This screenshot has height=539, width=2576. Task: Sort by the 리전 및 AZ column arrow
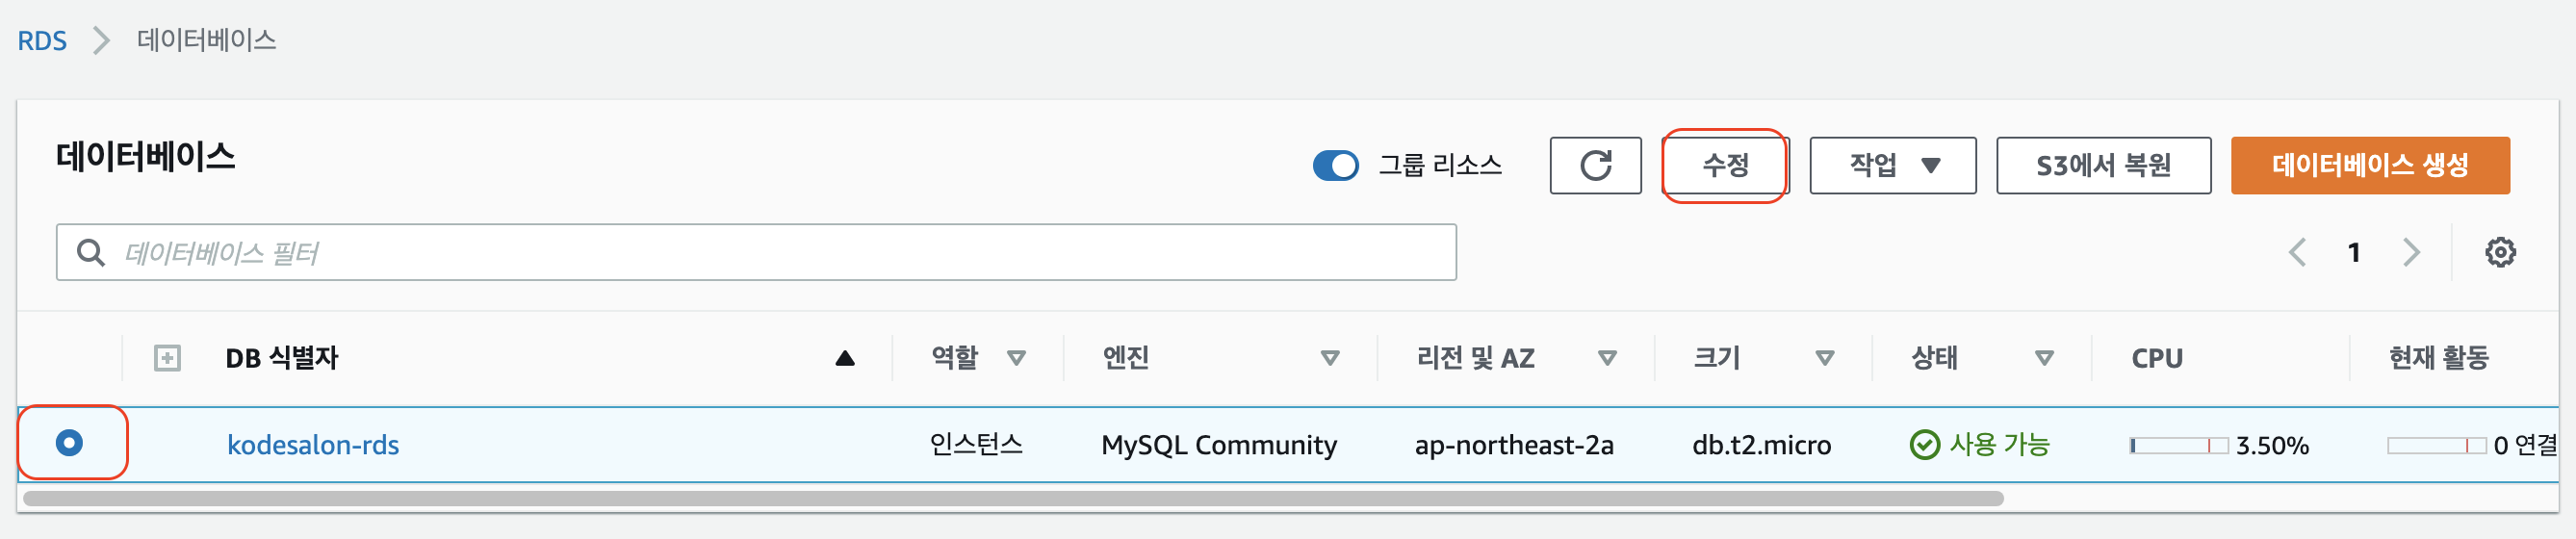pyautogui.click(x=1607, y=358)
